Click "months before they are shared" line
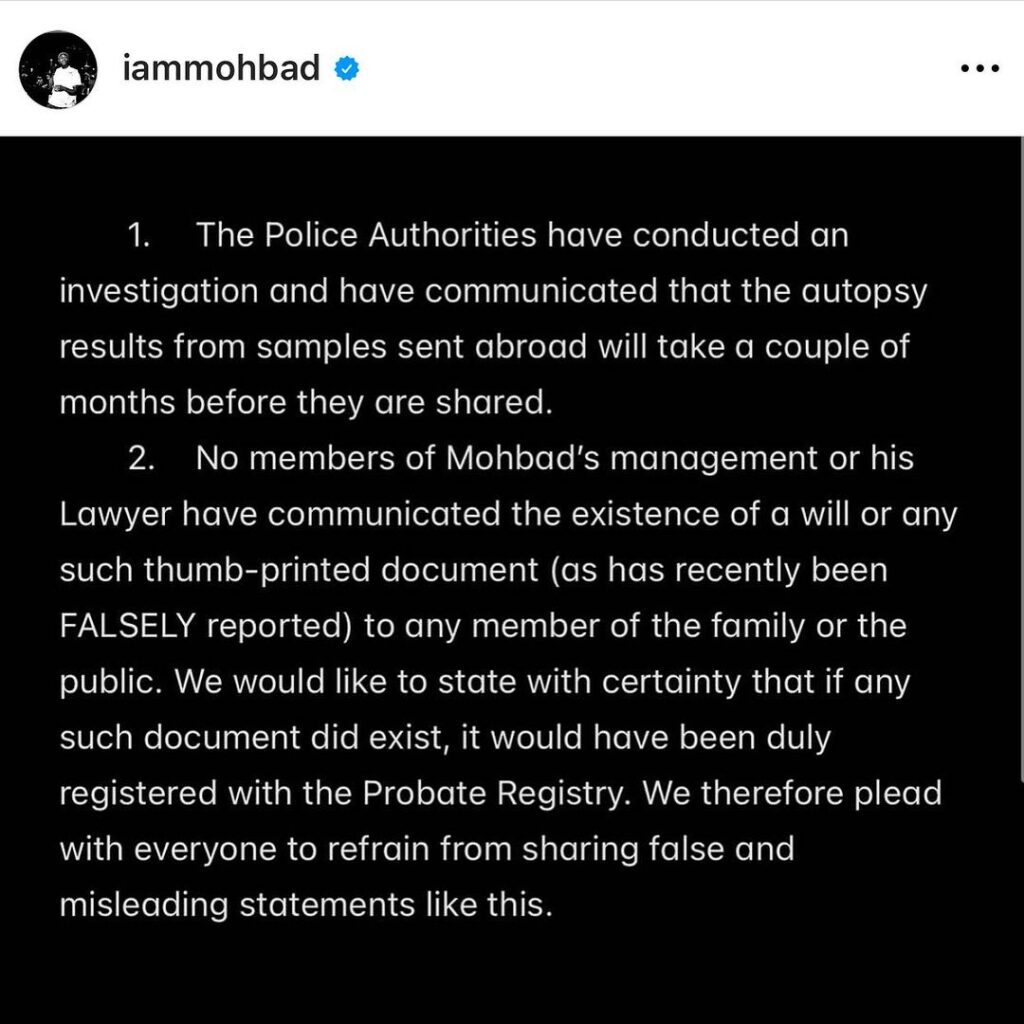 [305, 403]
